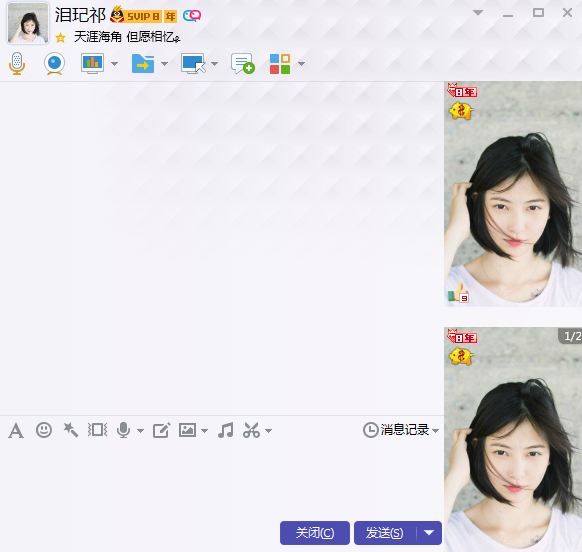Expand the screenshot scissors dropdown arrow
This screenshot has height=552, width=582.
[269, 431]
